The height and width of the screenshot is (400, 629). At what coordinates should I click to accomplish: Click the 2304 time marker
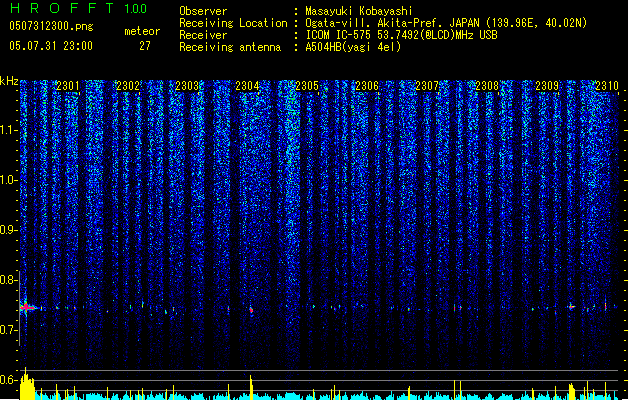pyautogui.click(x=248, y=86)
